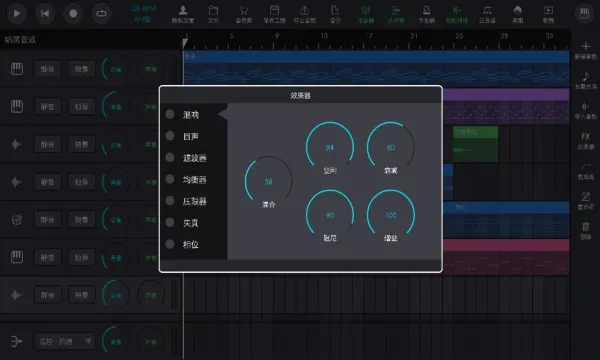The image size is (600, 360).
Task: Select the green audio clip
Action: tap(475, 144)
